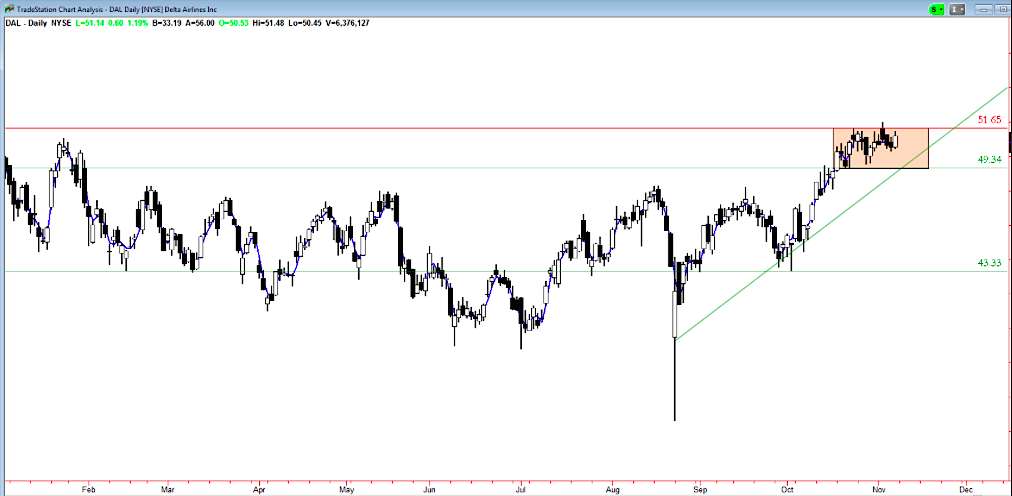Viewport: 1012px width, 496px height.
Task: Click the May label on time axis
Action: [347, 490]
